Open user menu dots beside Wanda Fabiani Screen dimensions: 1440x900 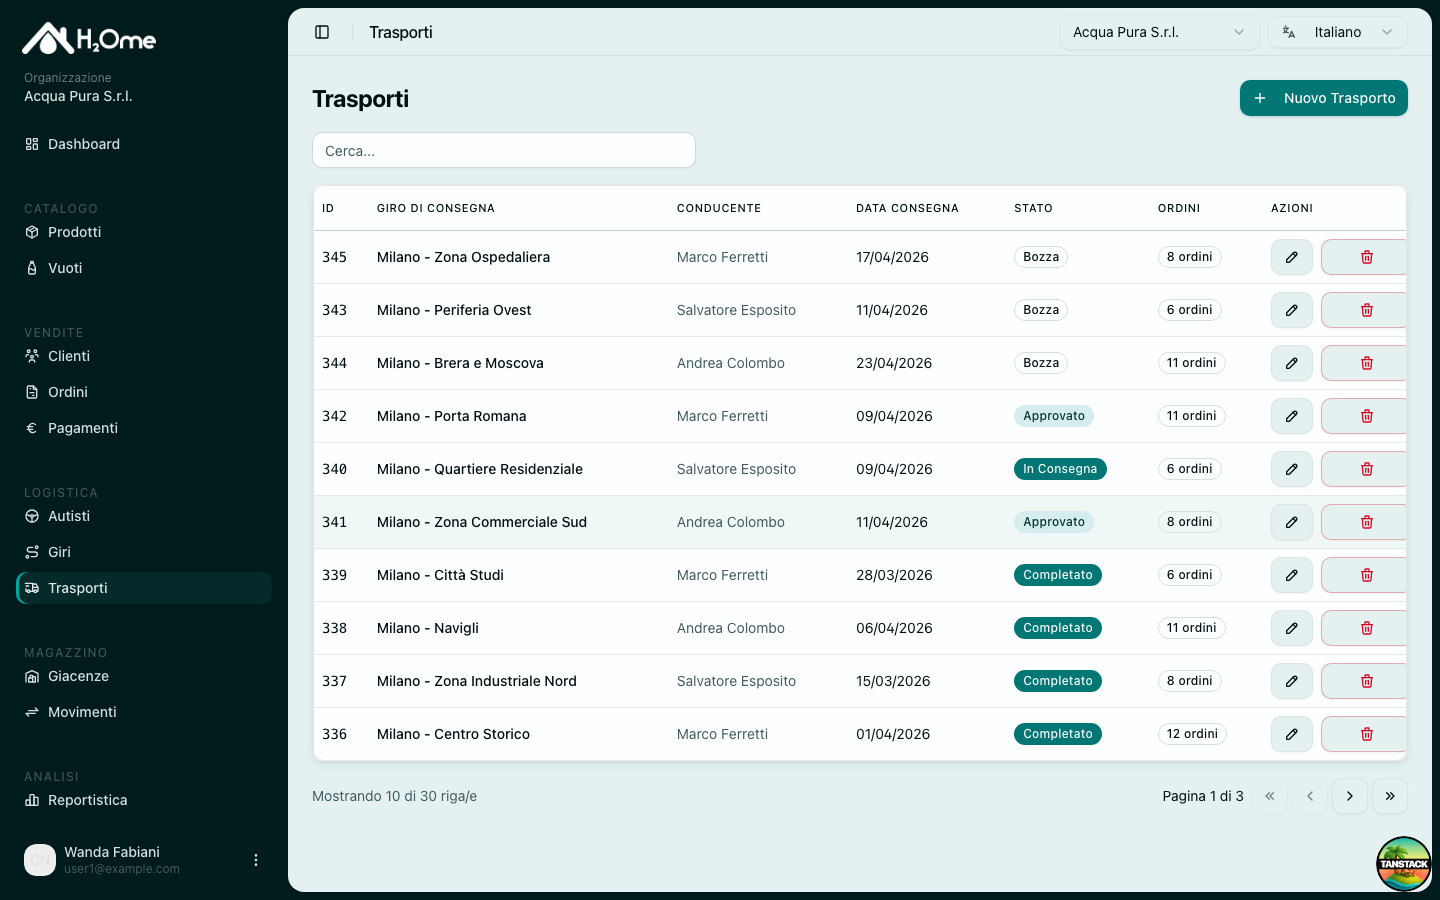click(256, 860)
